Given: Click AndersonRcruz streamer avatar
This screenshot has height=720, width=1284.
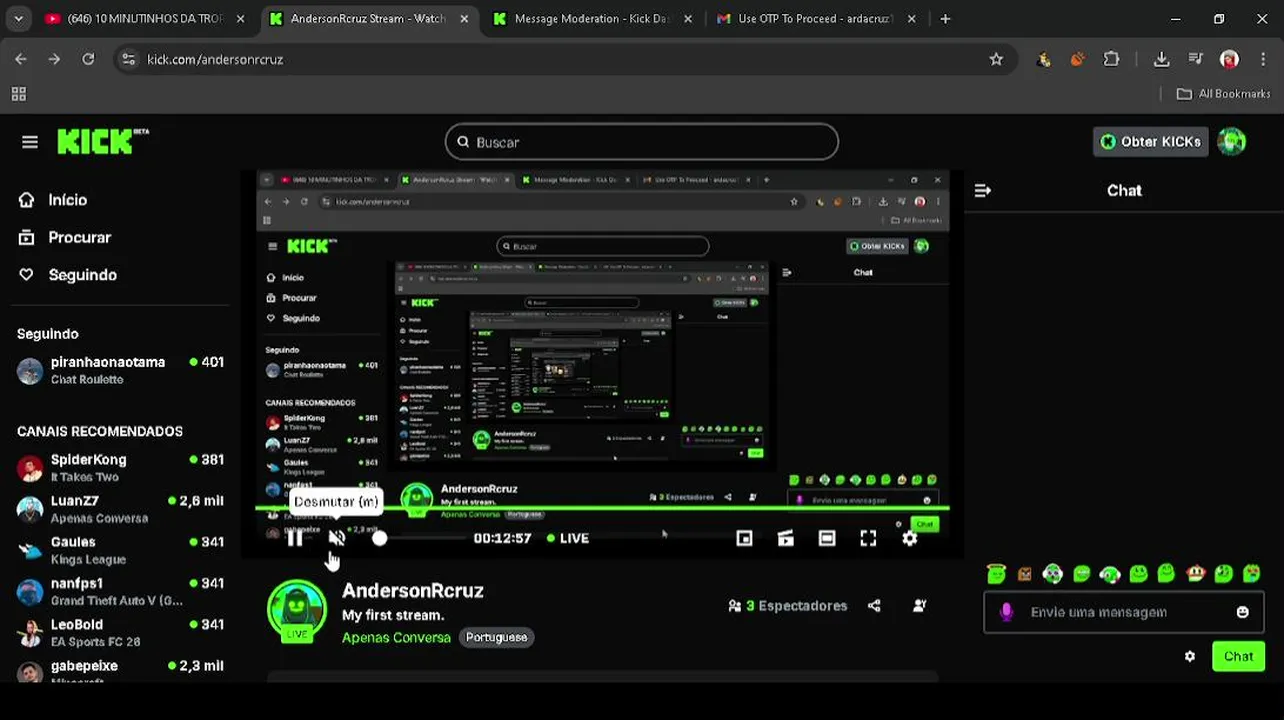Looking at the screenshot, I should point(297,610).
